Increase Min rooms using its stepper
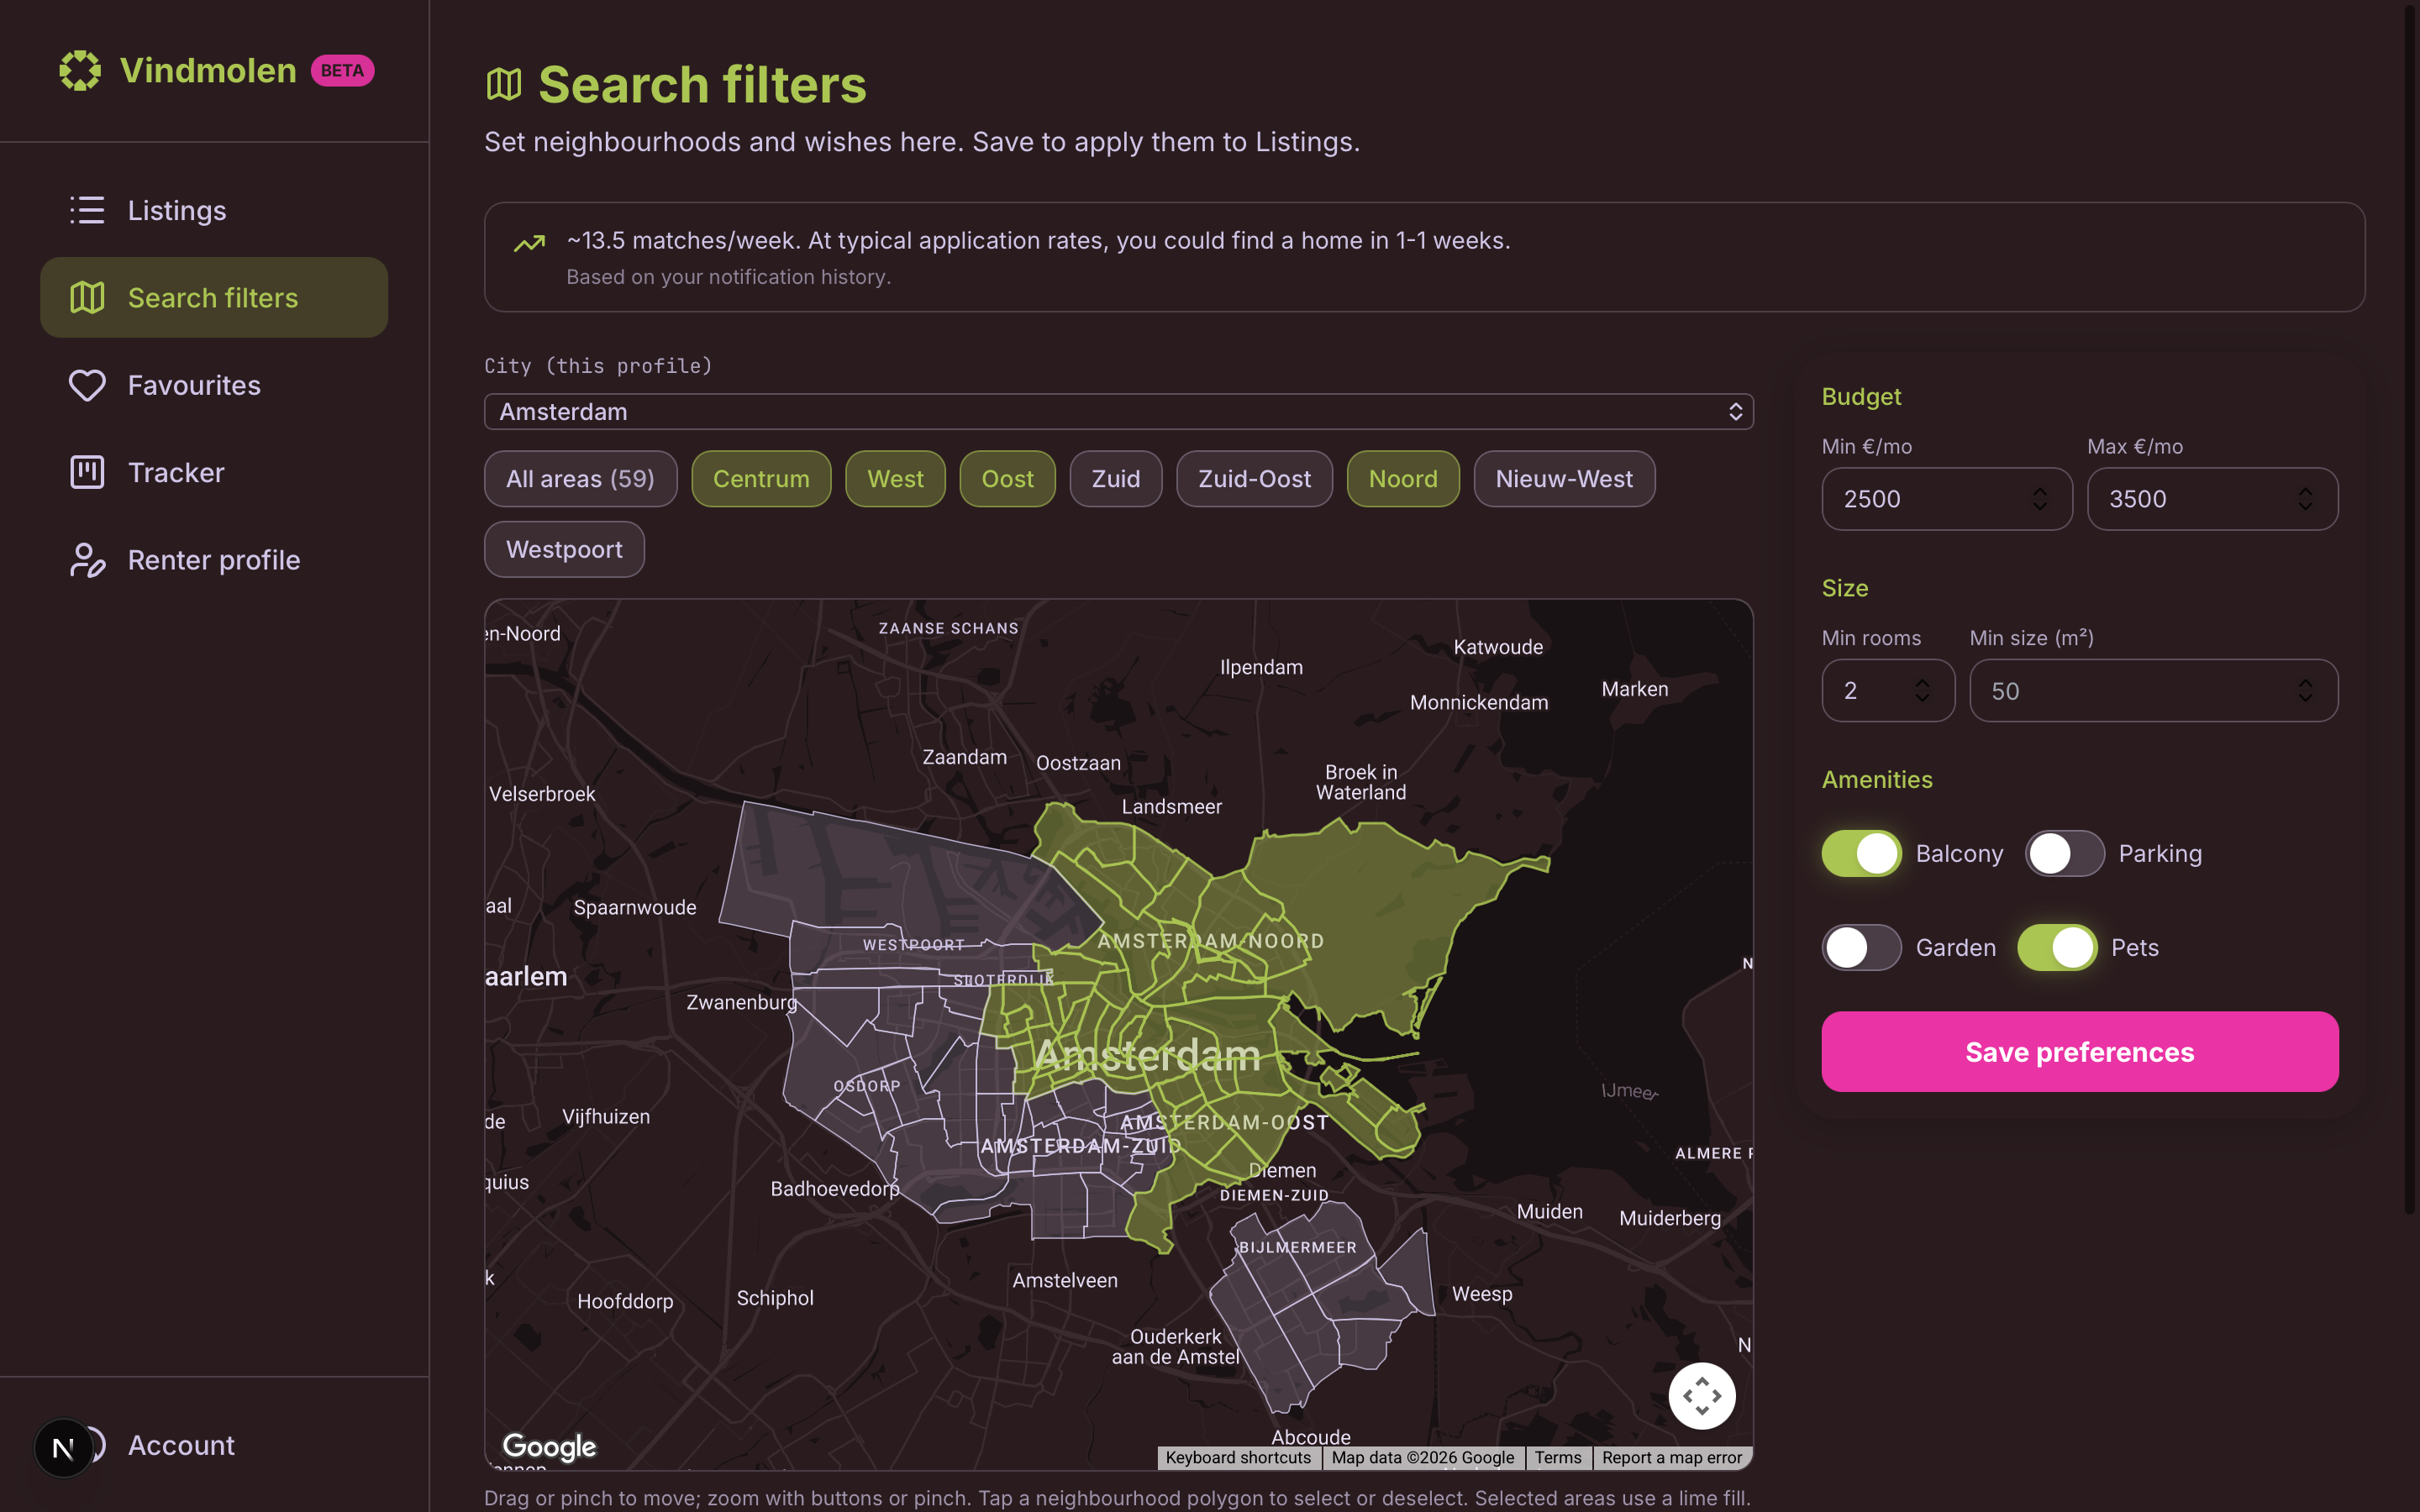Screen dimensions: 2420x1512 (x=1921, y=683)
